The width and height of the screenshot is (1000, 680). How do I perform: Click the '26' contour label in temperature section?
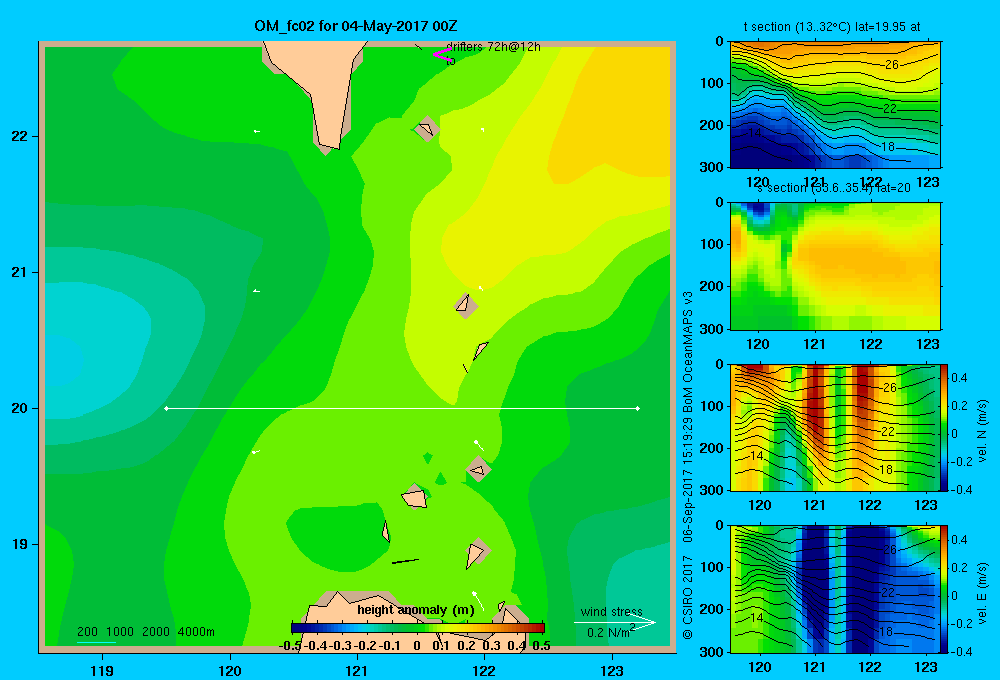click(892, 64)
